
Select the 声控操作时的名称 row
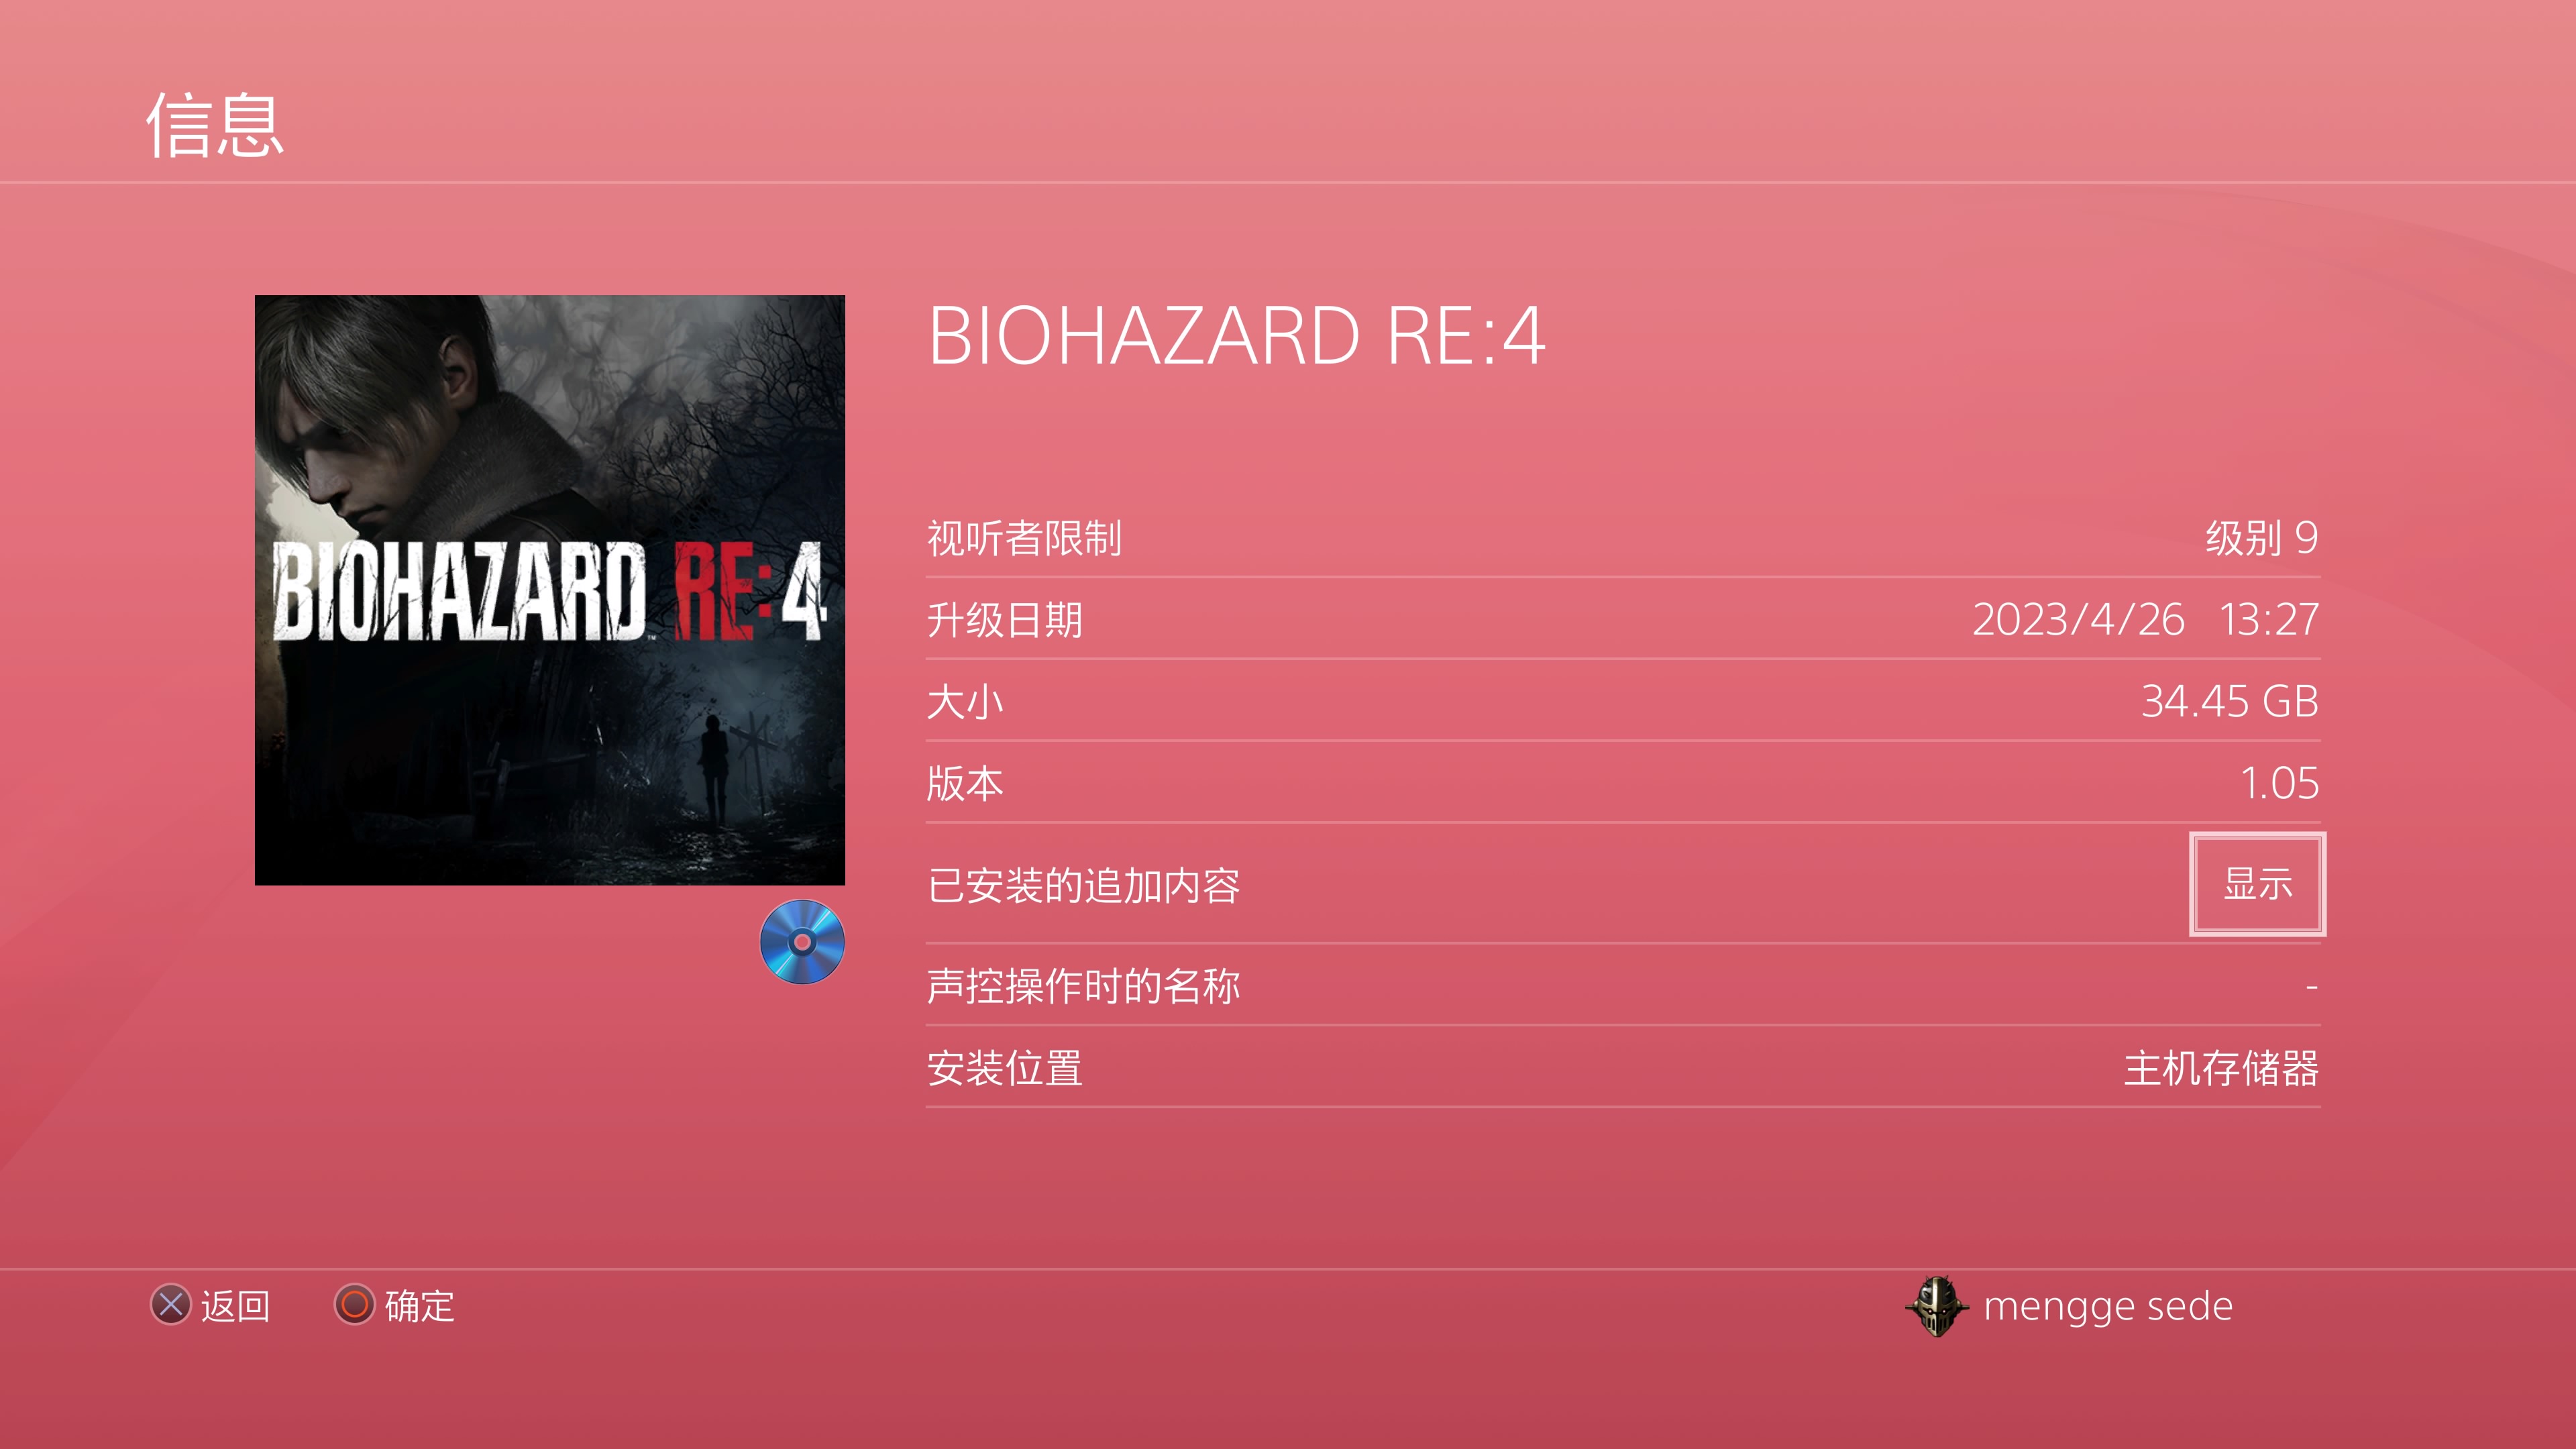[1623, 986]
